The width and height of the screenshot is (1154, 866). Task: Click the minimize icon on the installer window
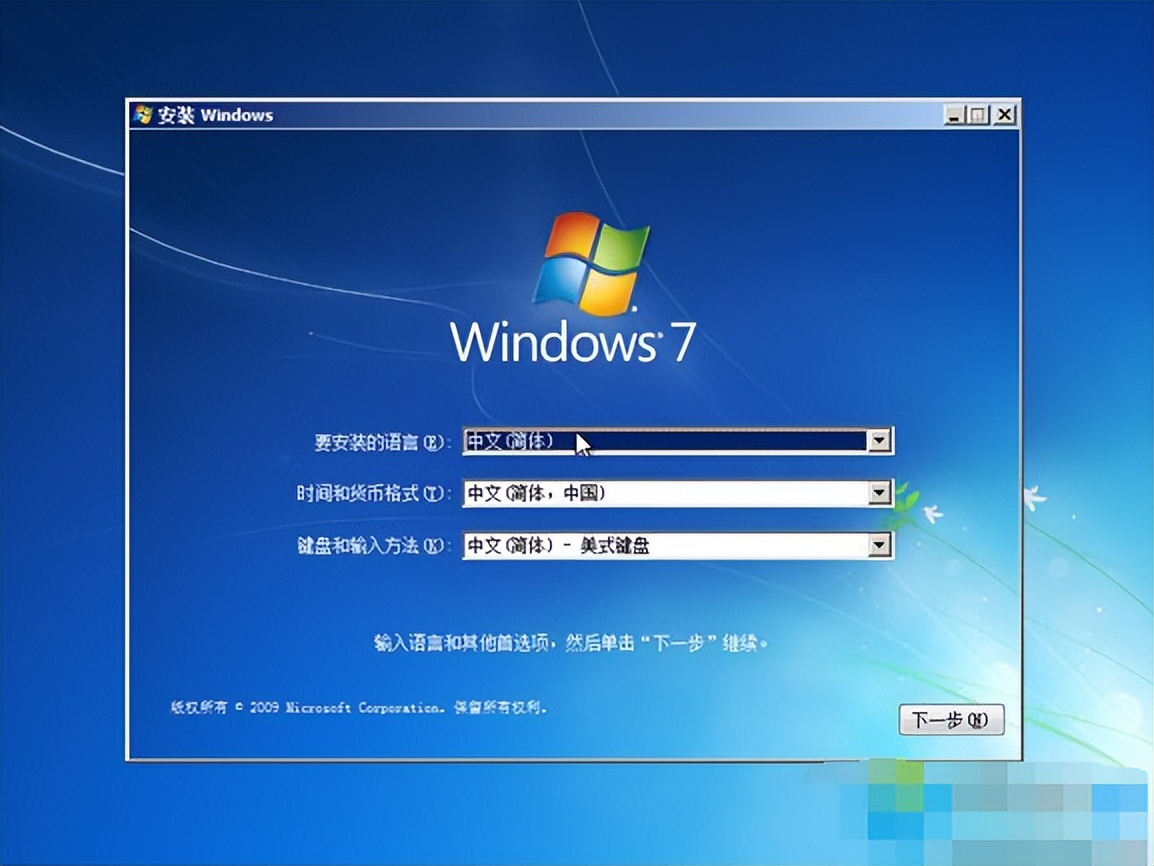952,114
